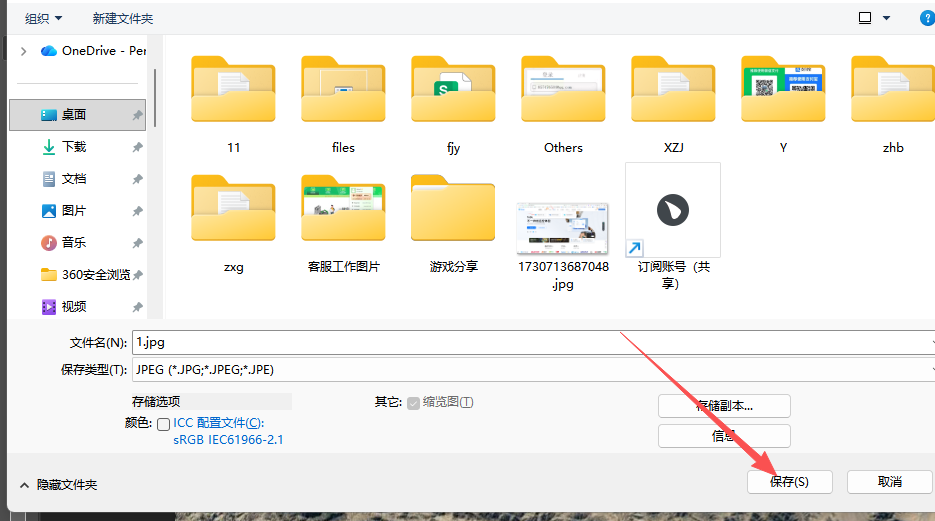Select 图片 label in navigation pane
This screenshot has width=935, height=521.
(x=74, y=211)
